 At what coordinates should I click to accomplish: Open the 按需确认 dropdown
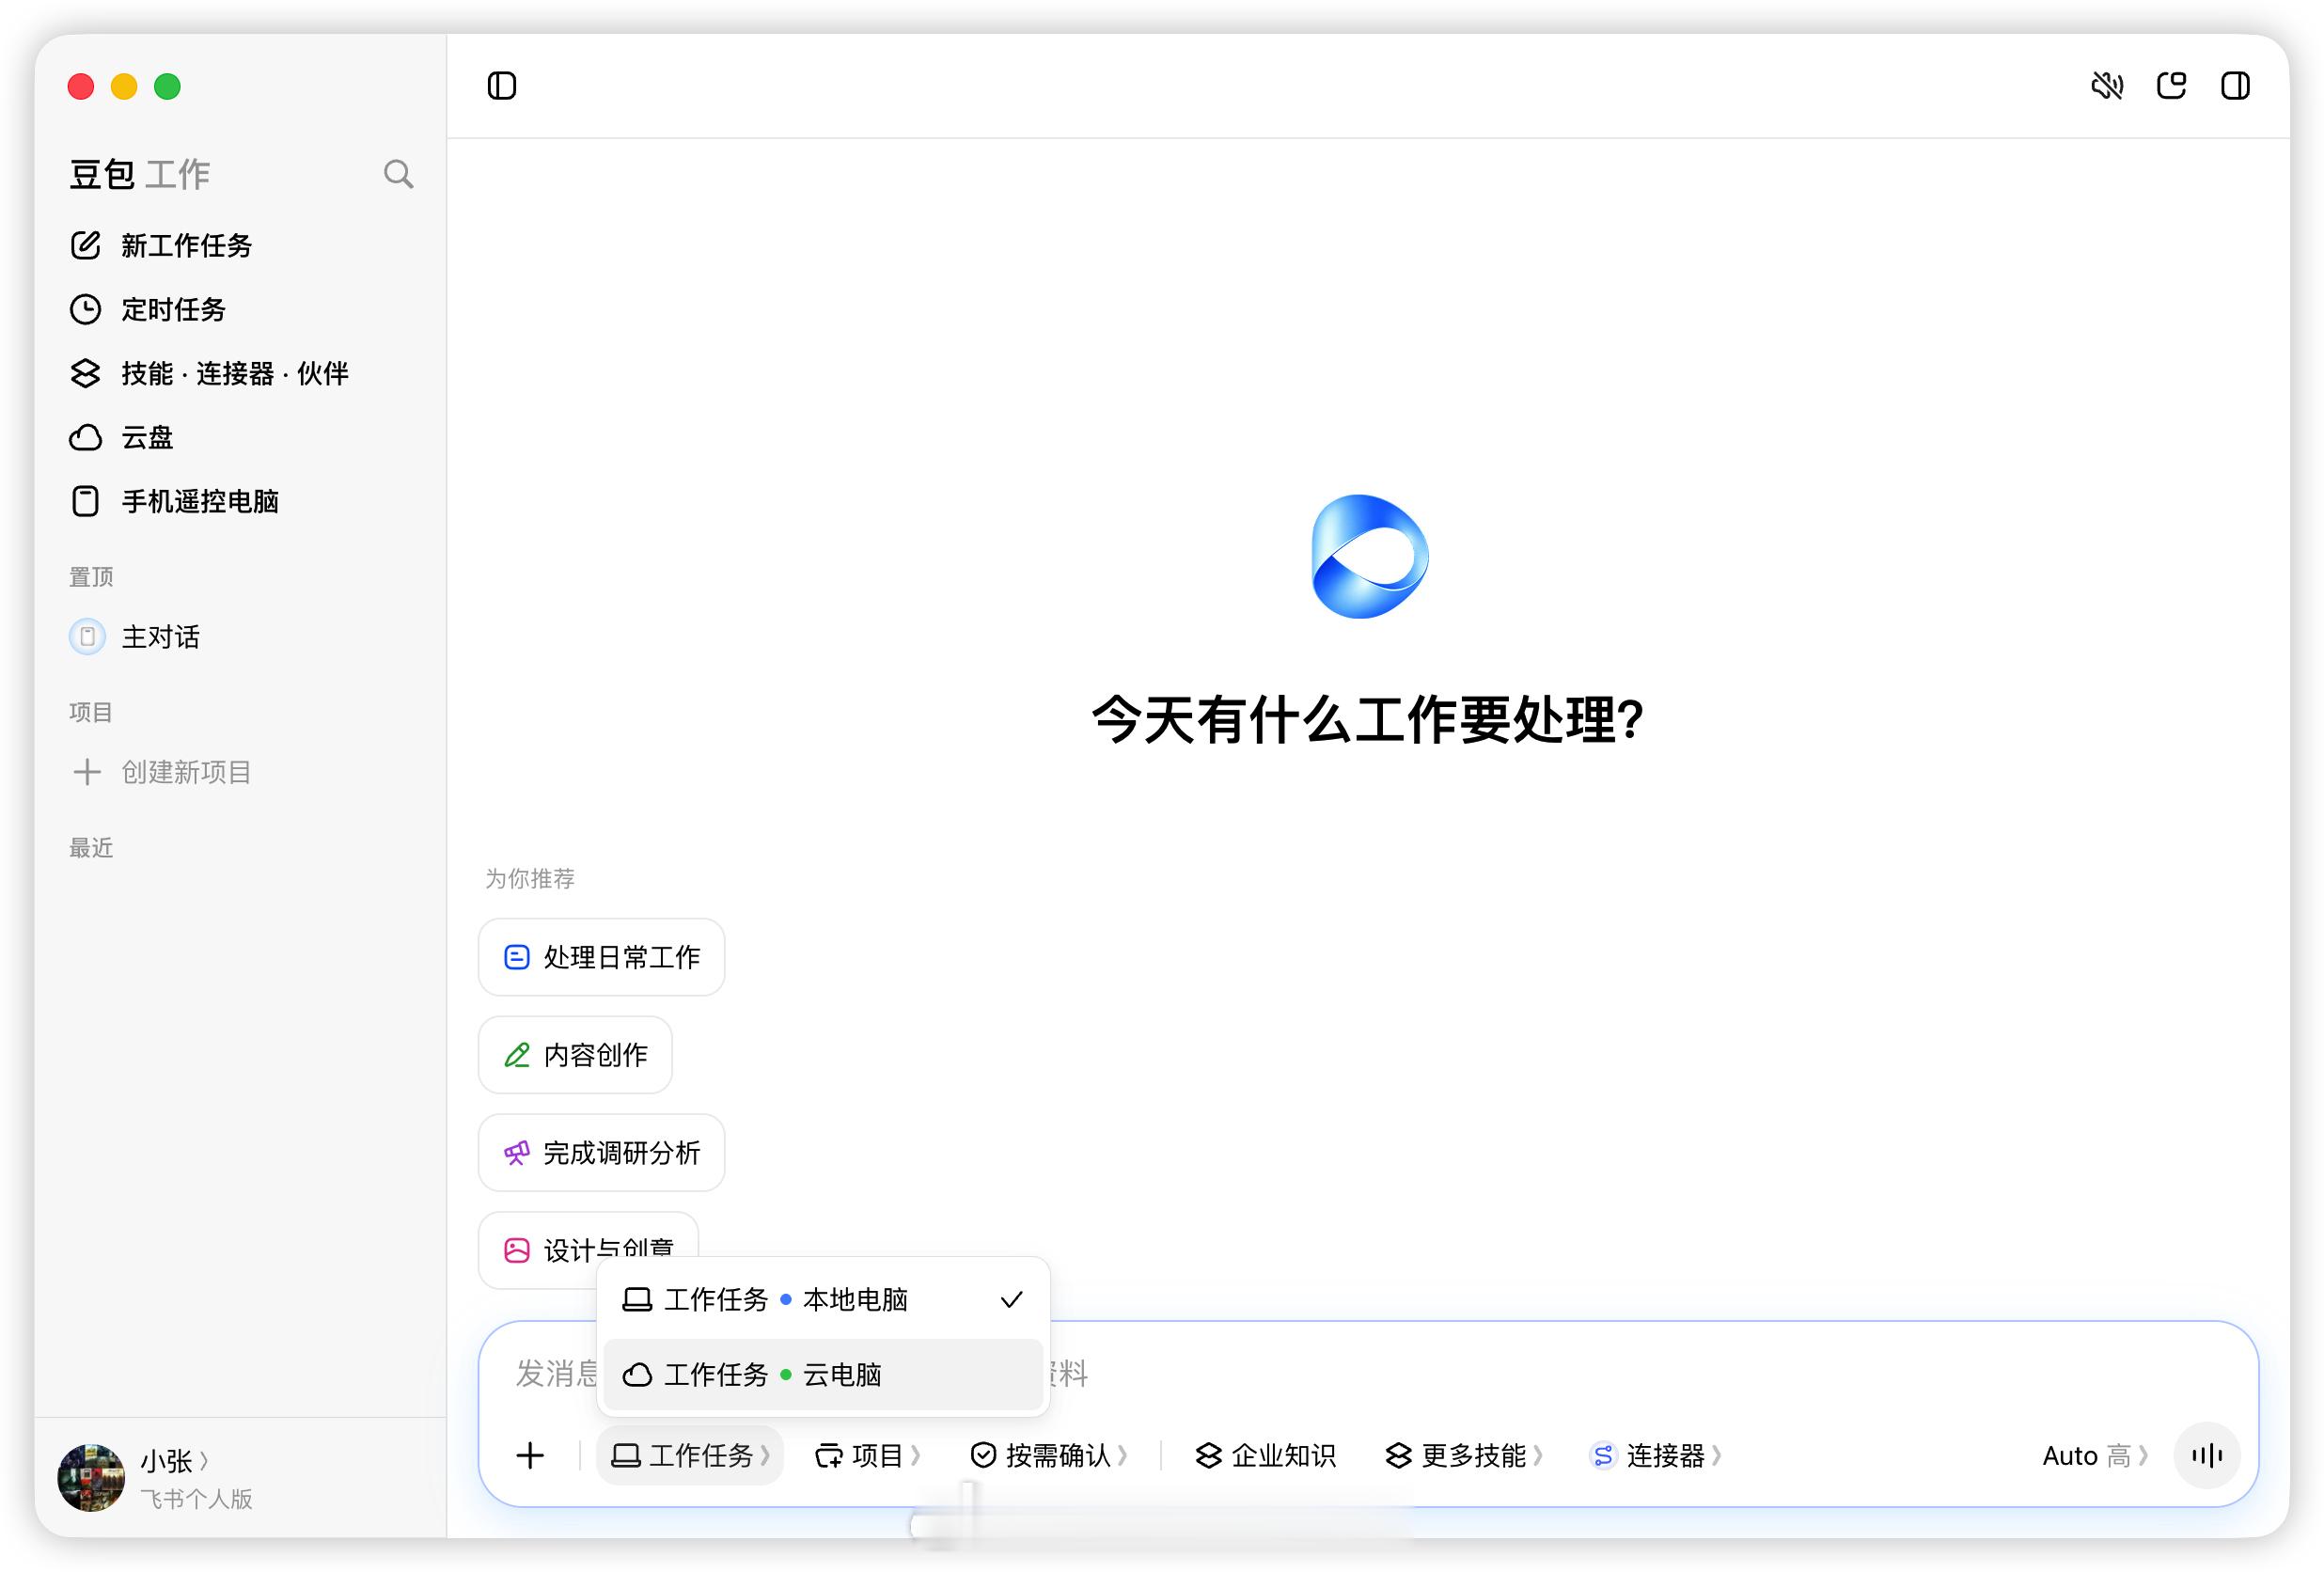(x=1049, y=1455)
